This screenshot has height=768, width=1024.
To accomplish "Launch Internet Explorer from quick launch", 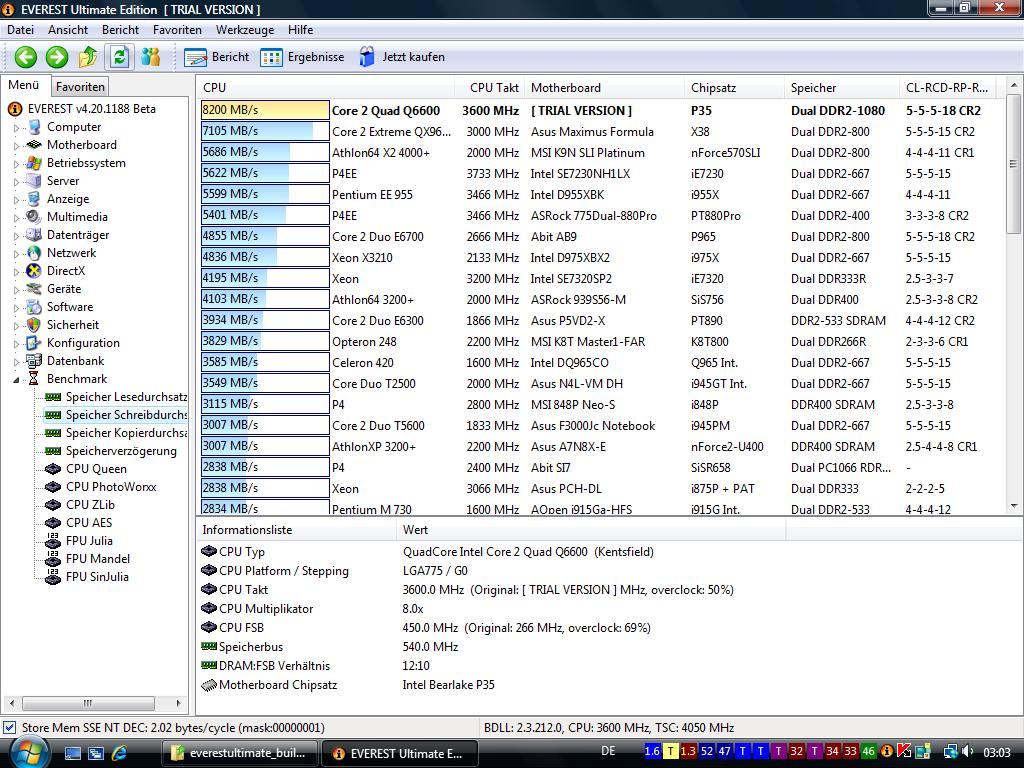I will [119, 753].
